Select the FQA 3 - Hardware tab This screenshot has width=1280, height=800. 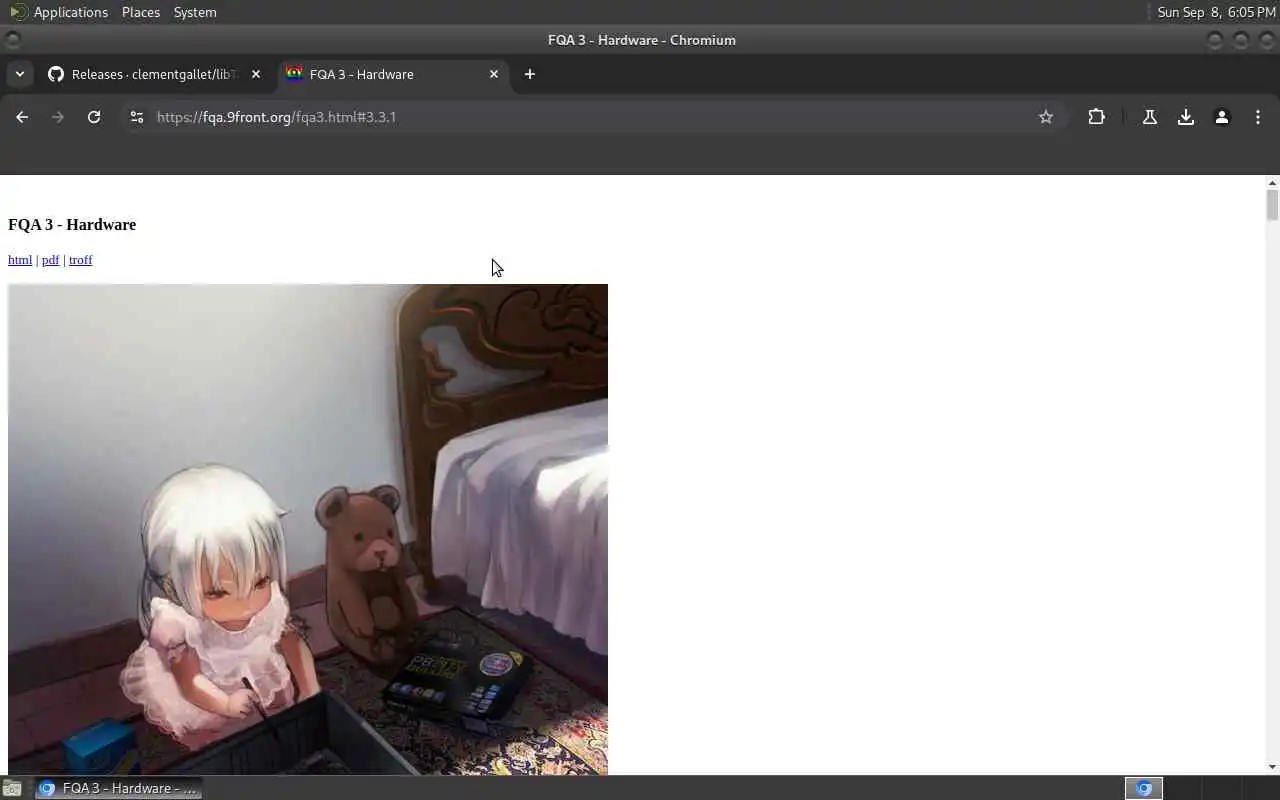pyautogui.click(x=392, y=74)
